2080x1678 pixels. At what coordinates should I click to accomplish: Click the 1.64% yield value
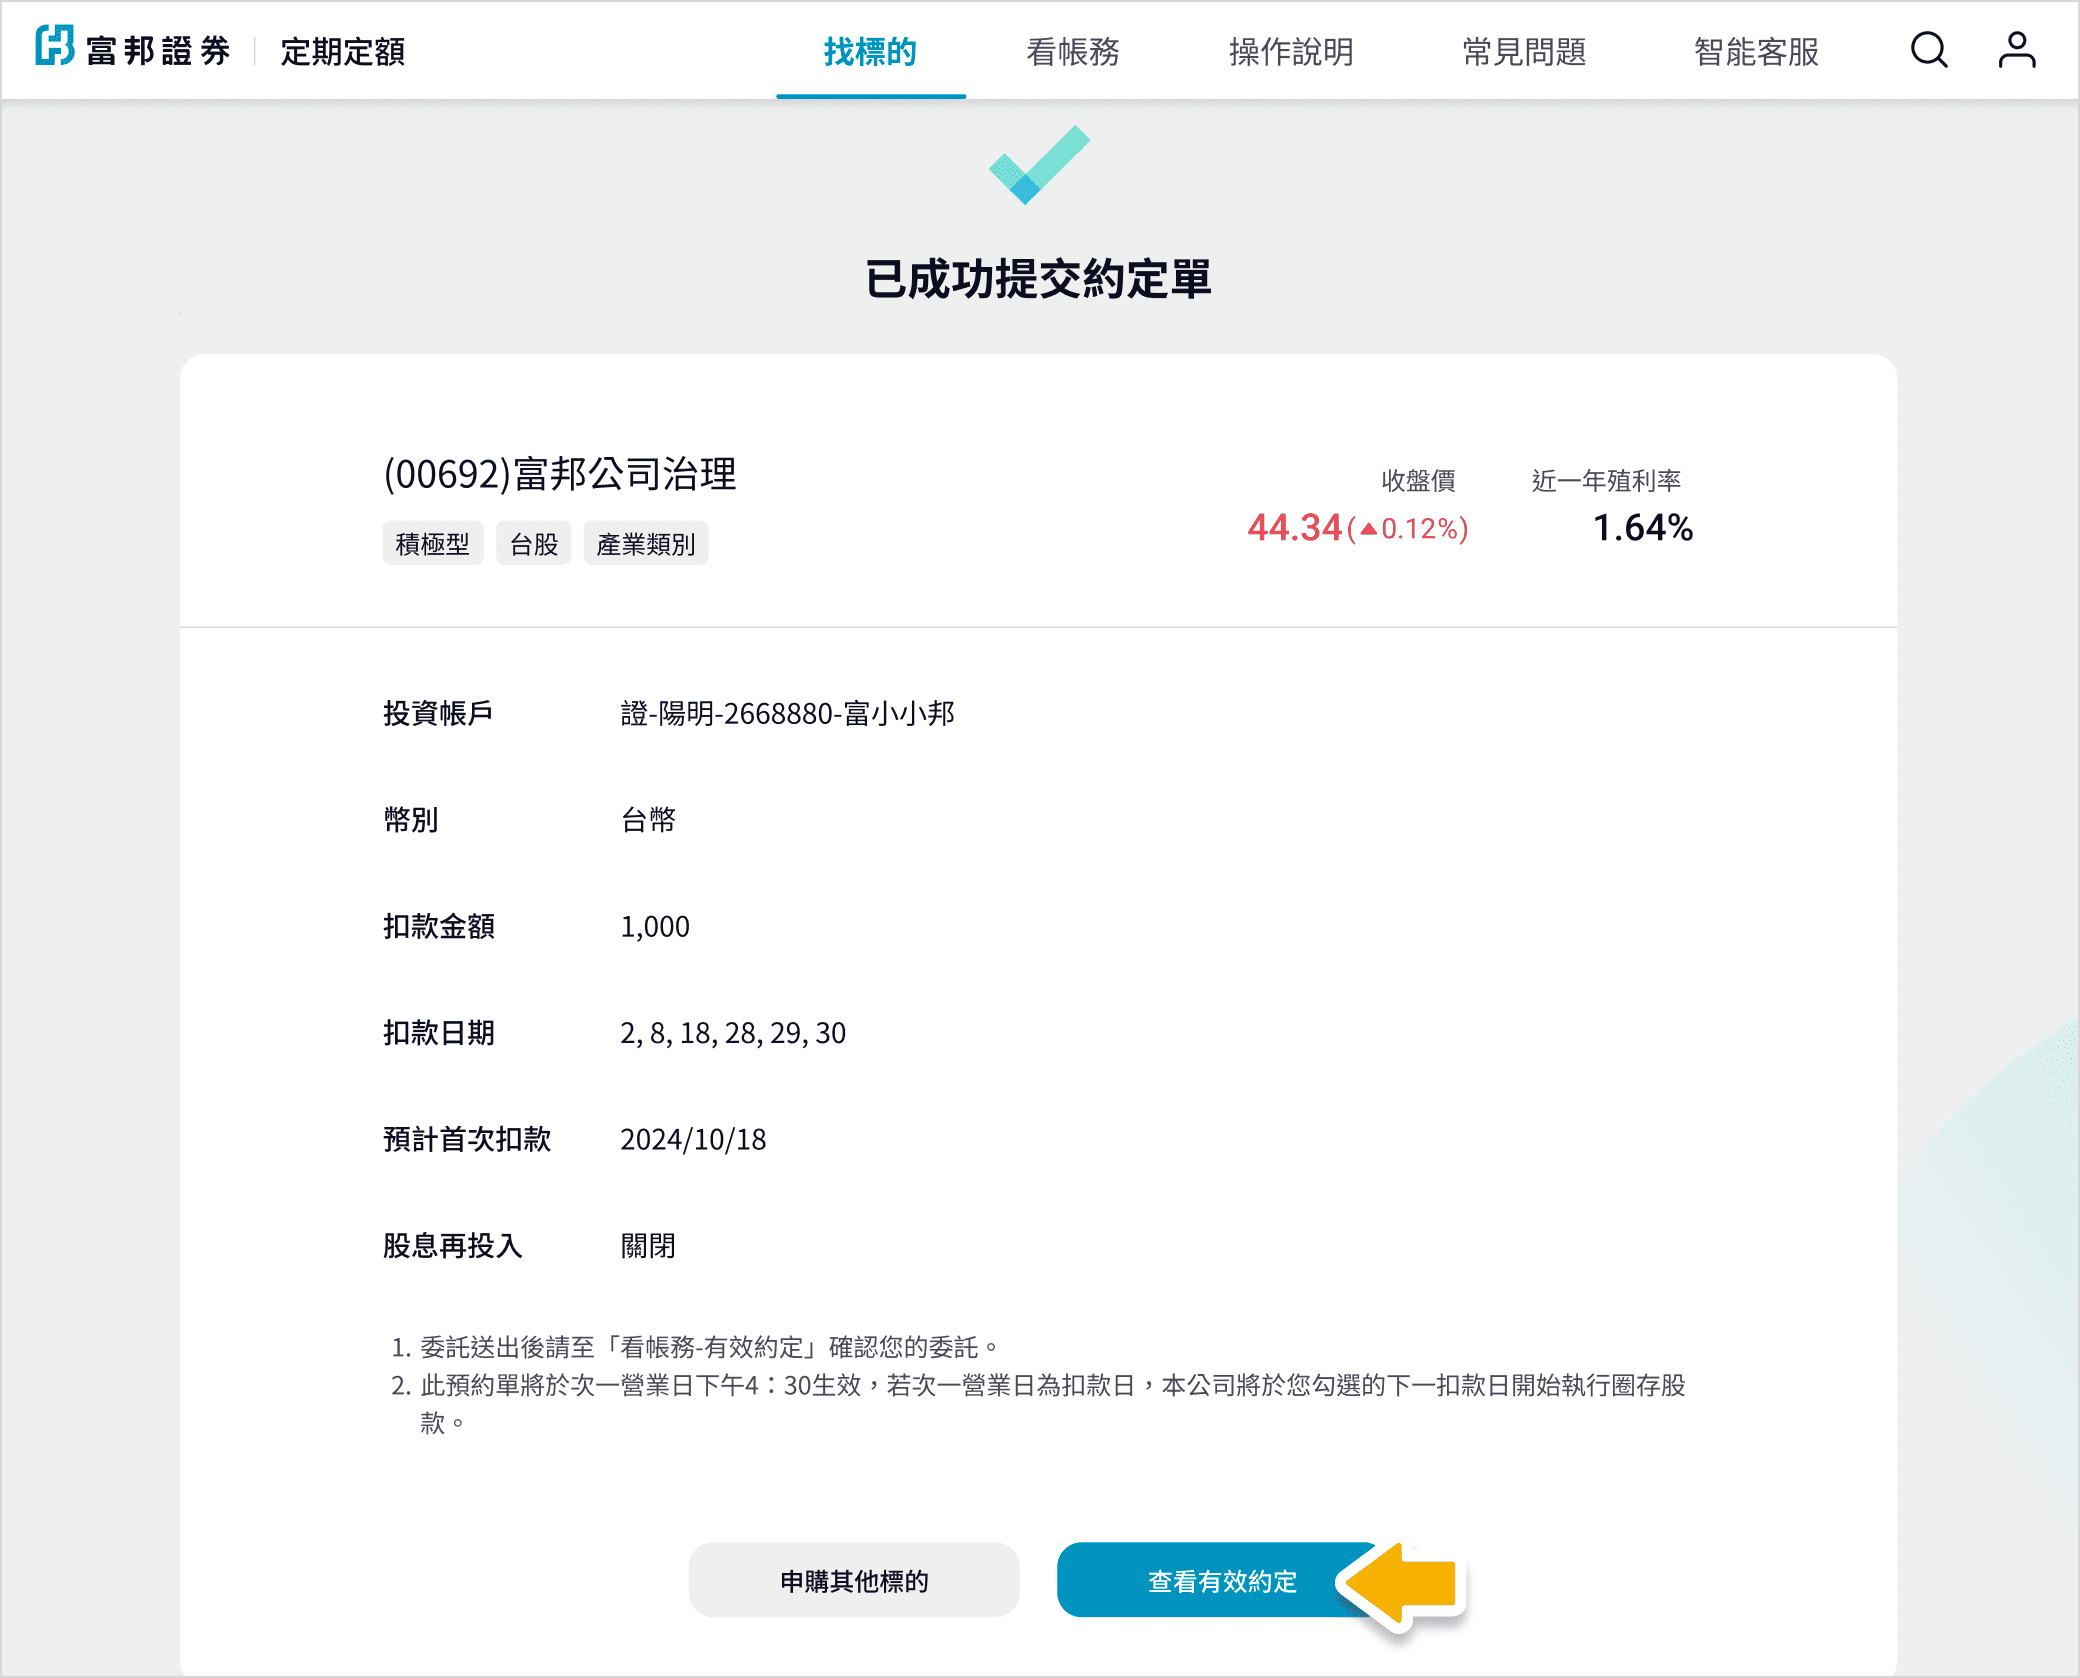pyautogui.click(x=1642, y=528)
